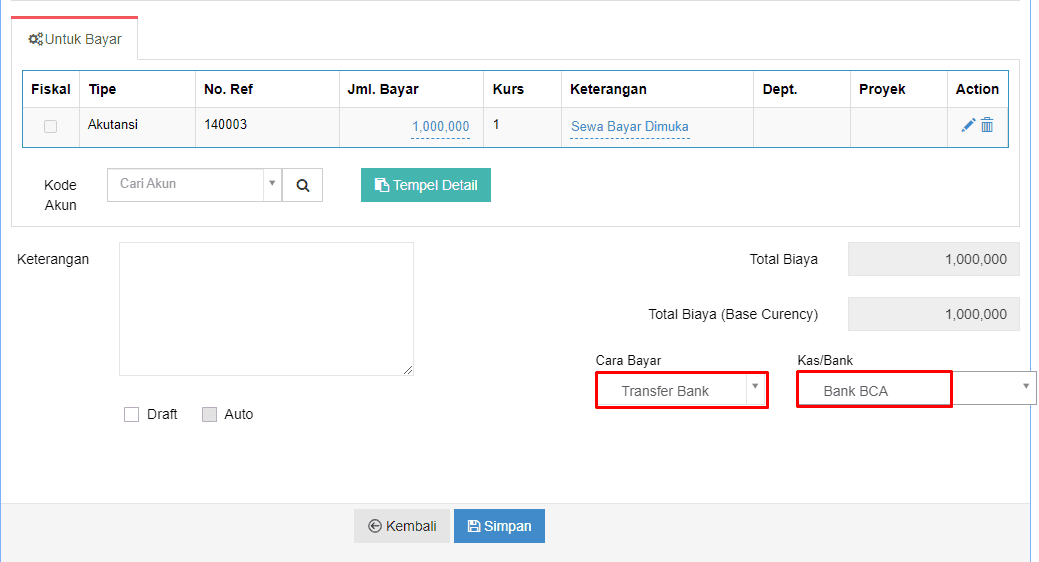This screenshot has height=562, width=1039.
Task: Save the form with Simpan button
Action: click(x=499, y=526)
